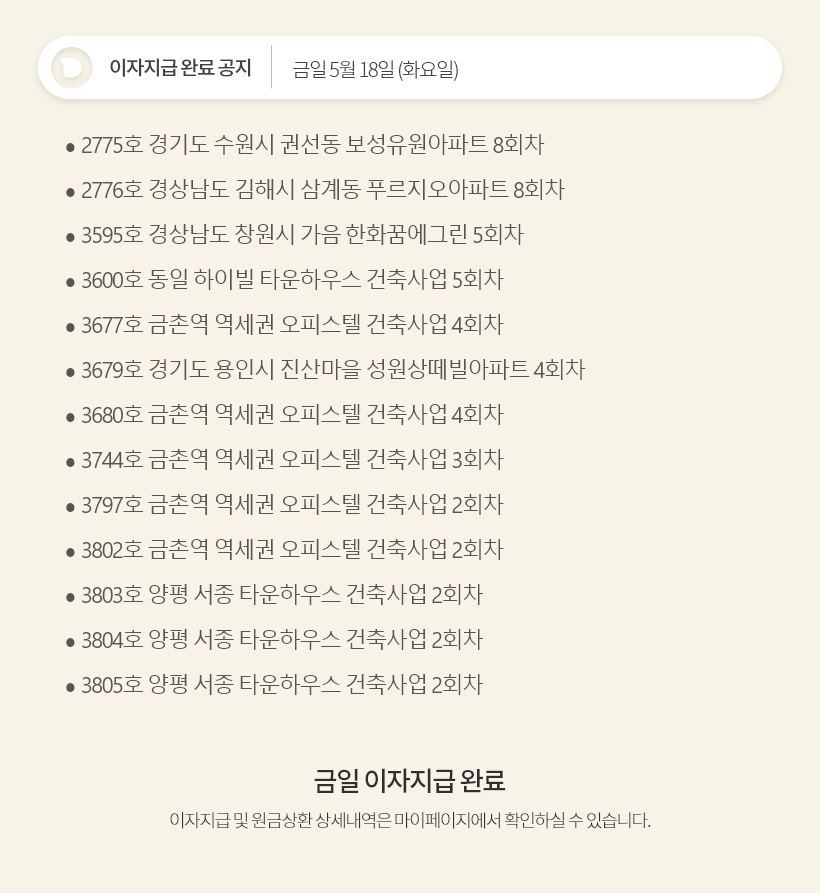Select 3804호 양평 서종 타운하우스 entry
Image resolution: width=820 pixels, height=893 pixels.
tap(282, 640)
